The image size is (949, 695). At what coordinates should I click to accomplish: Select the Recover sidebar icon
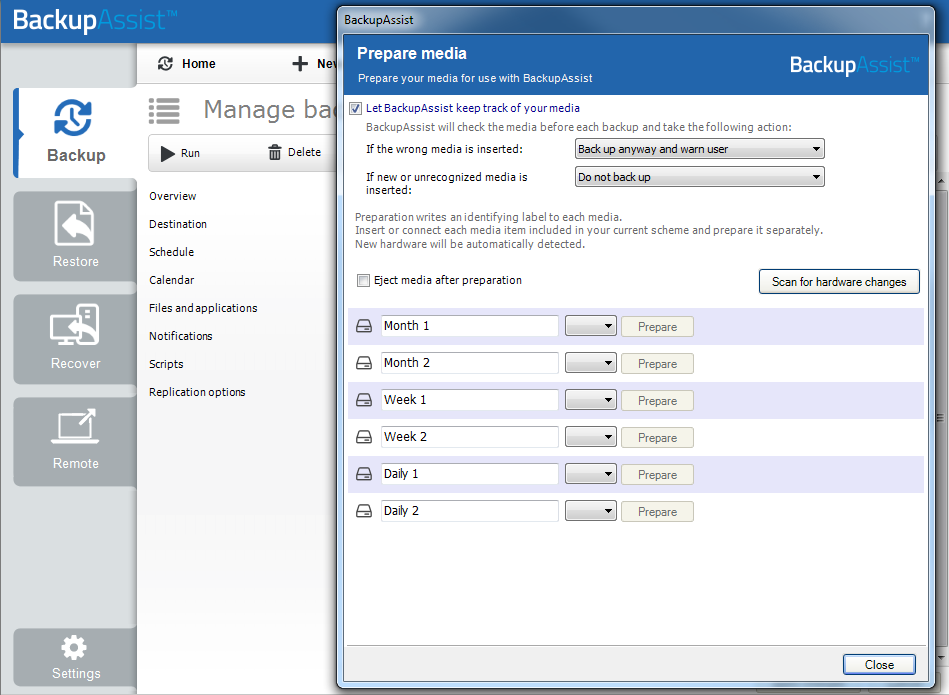point(75,326)
